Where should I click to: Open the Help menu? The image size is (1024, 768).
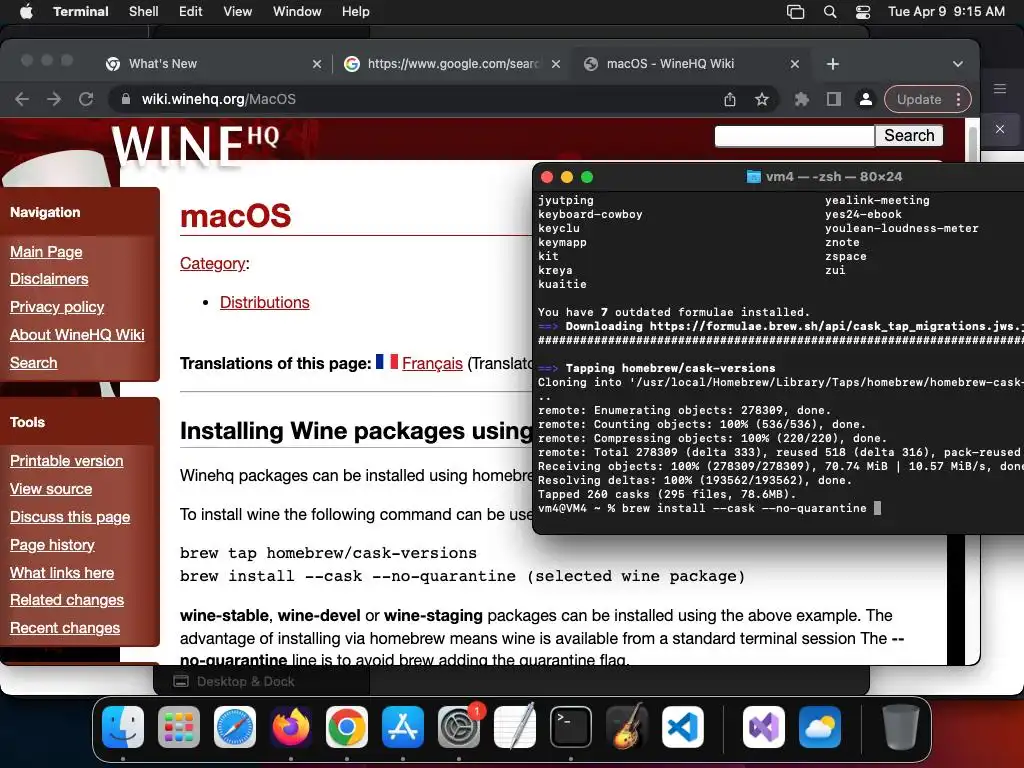pyautogui.click(x=355, y=12)
